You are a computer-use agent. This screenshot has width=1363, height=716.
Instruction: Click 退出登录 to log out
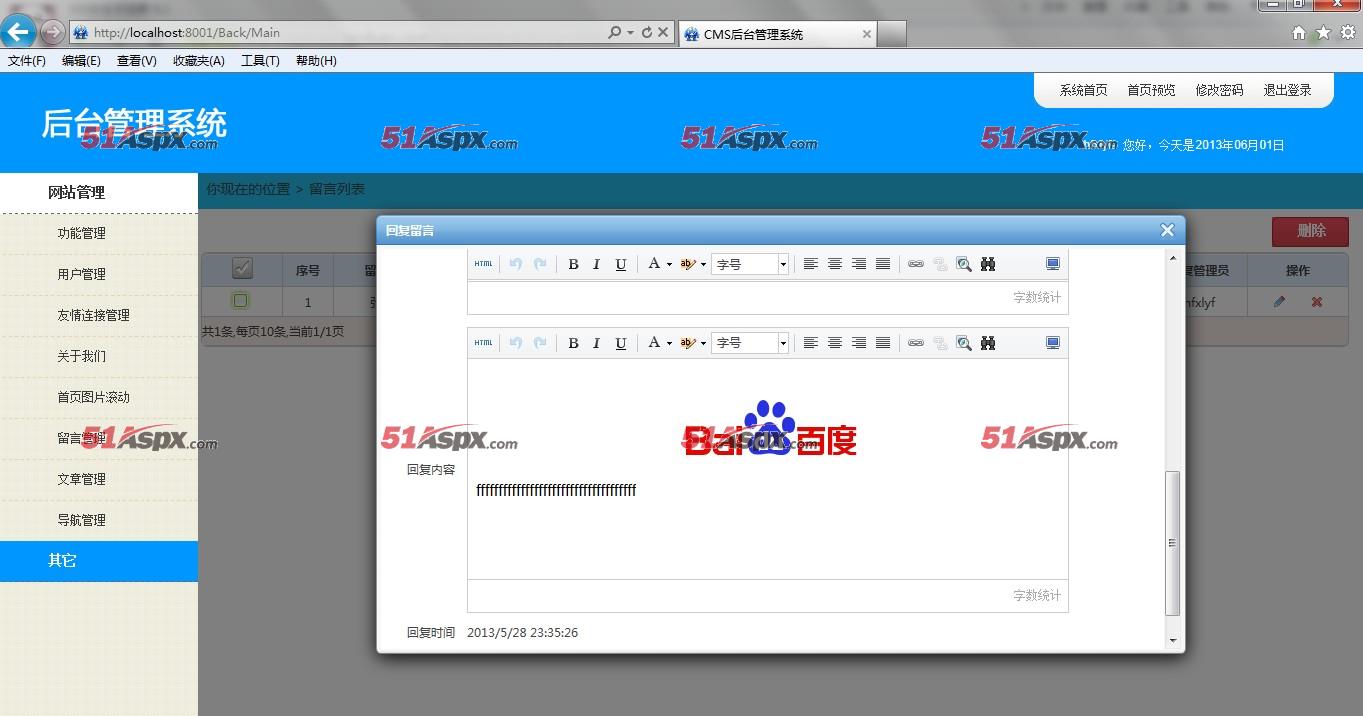[x=1288, y=90]
